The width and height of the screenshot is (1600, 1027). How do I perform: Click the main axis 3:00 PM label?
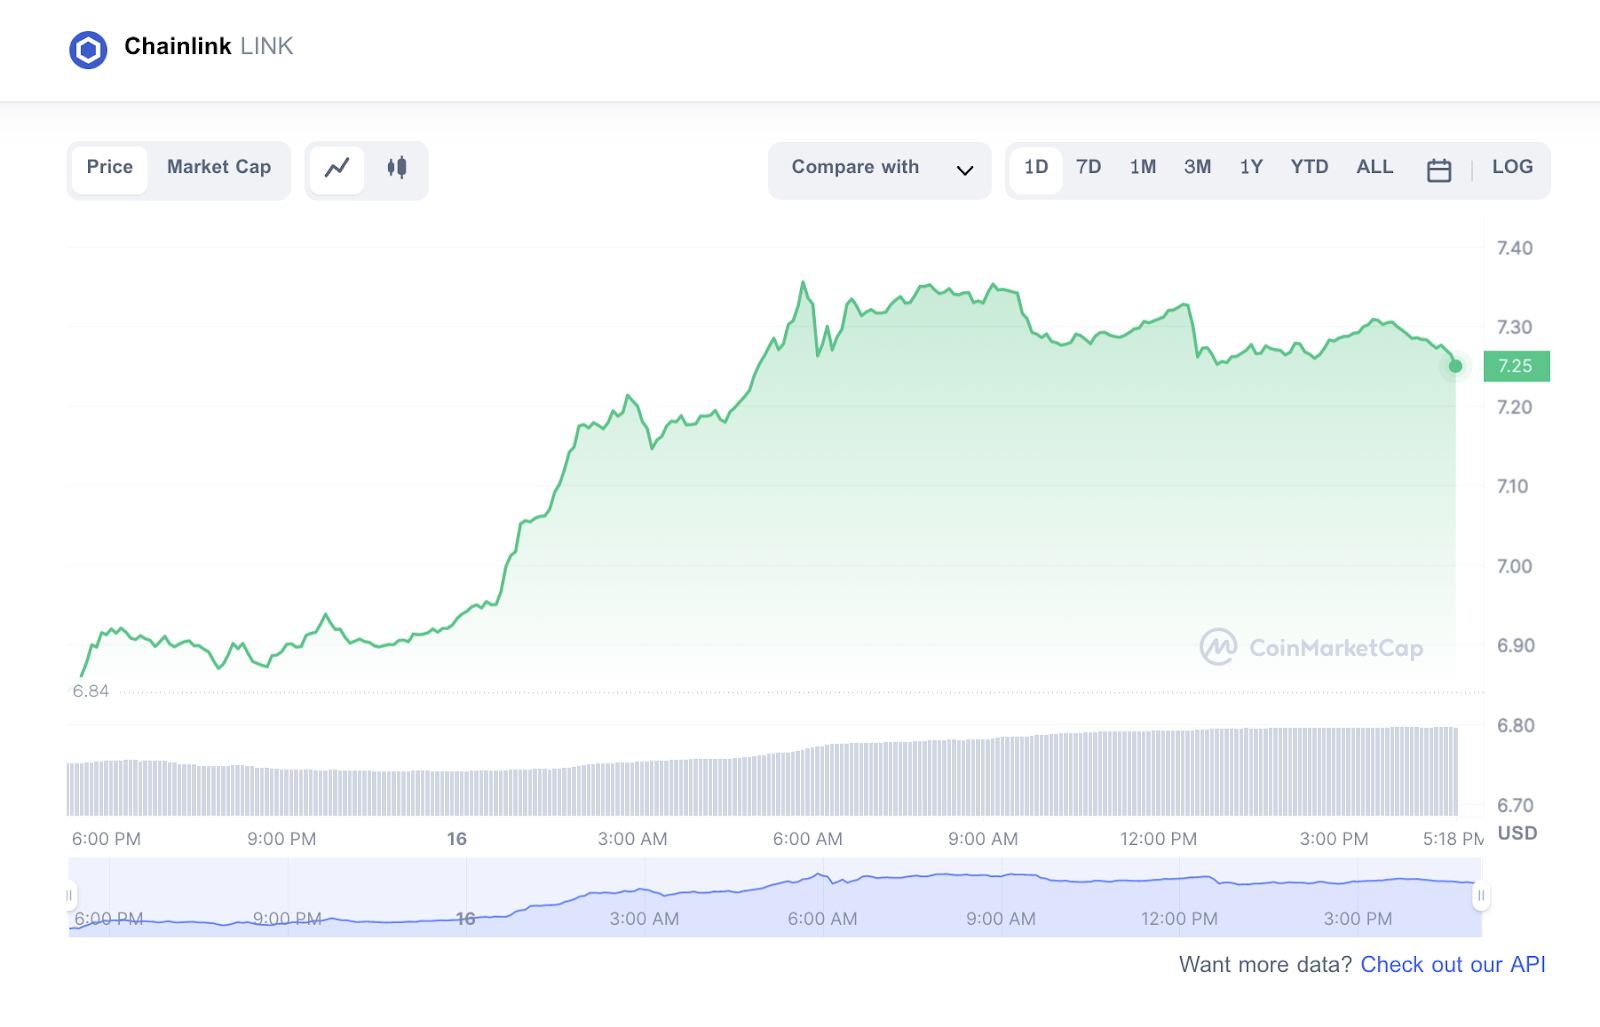(1334, 839)
